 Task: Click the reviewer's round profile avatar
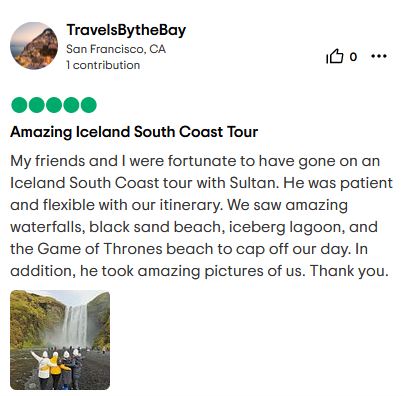pos(34,46)
